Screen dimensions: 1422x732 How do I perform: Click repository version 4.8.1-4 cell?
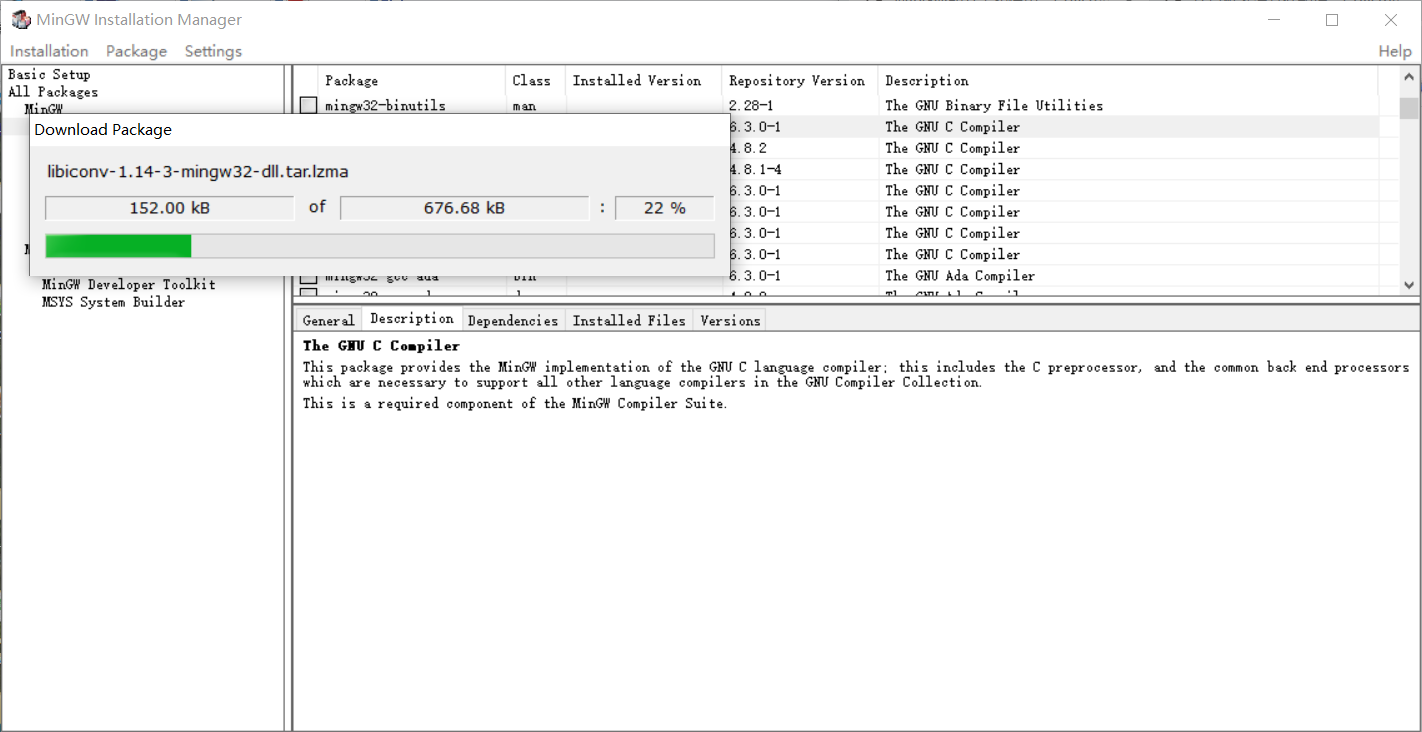tap(756, 169)
